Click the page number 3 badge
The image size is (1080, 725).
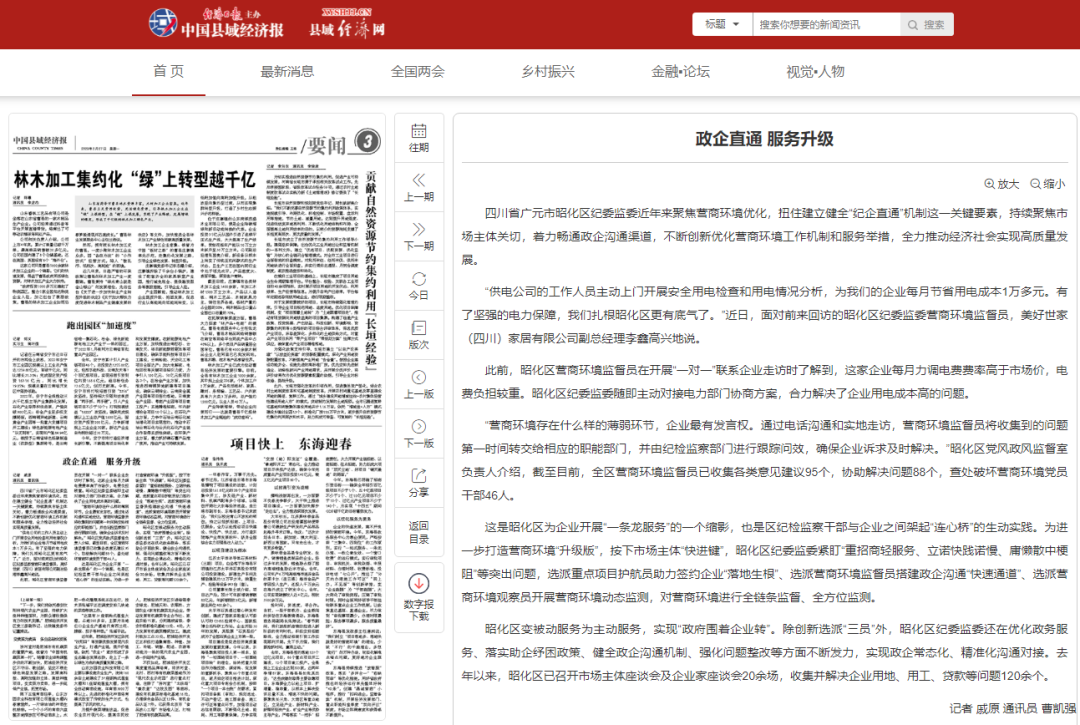368,142
